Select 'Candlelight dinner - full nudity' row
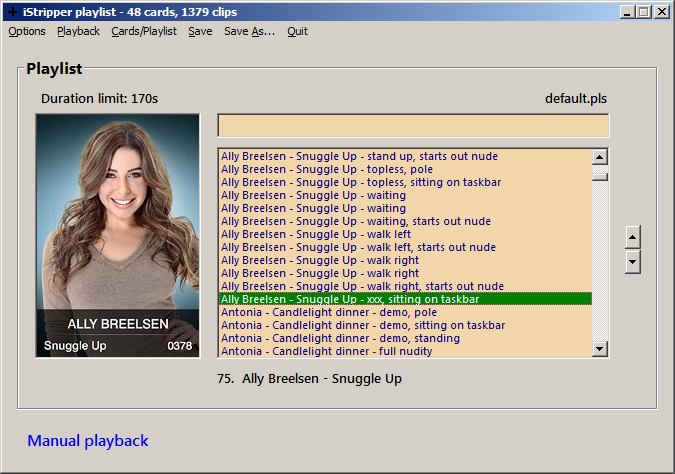 406,351
